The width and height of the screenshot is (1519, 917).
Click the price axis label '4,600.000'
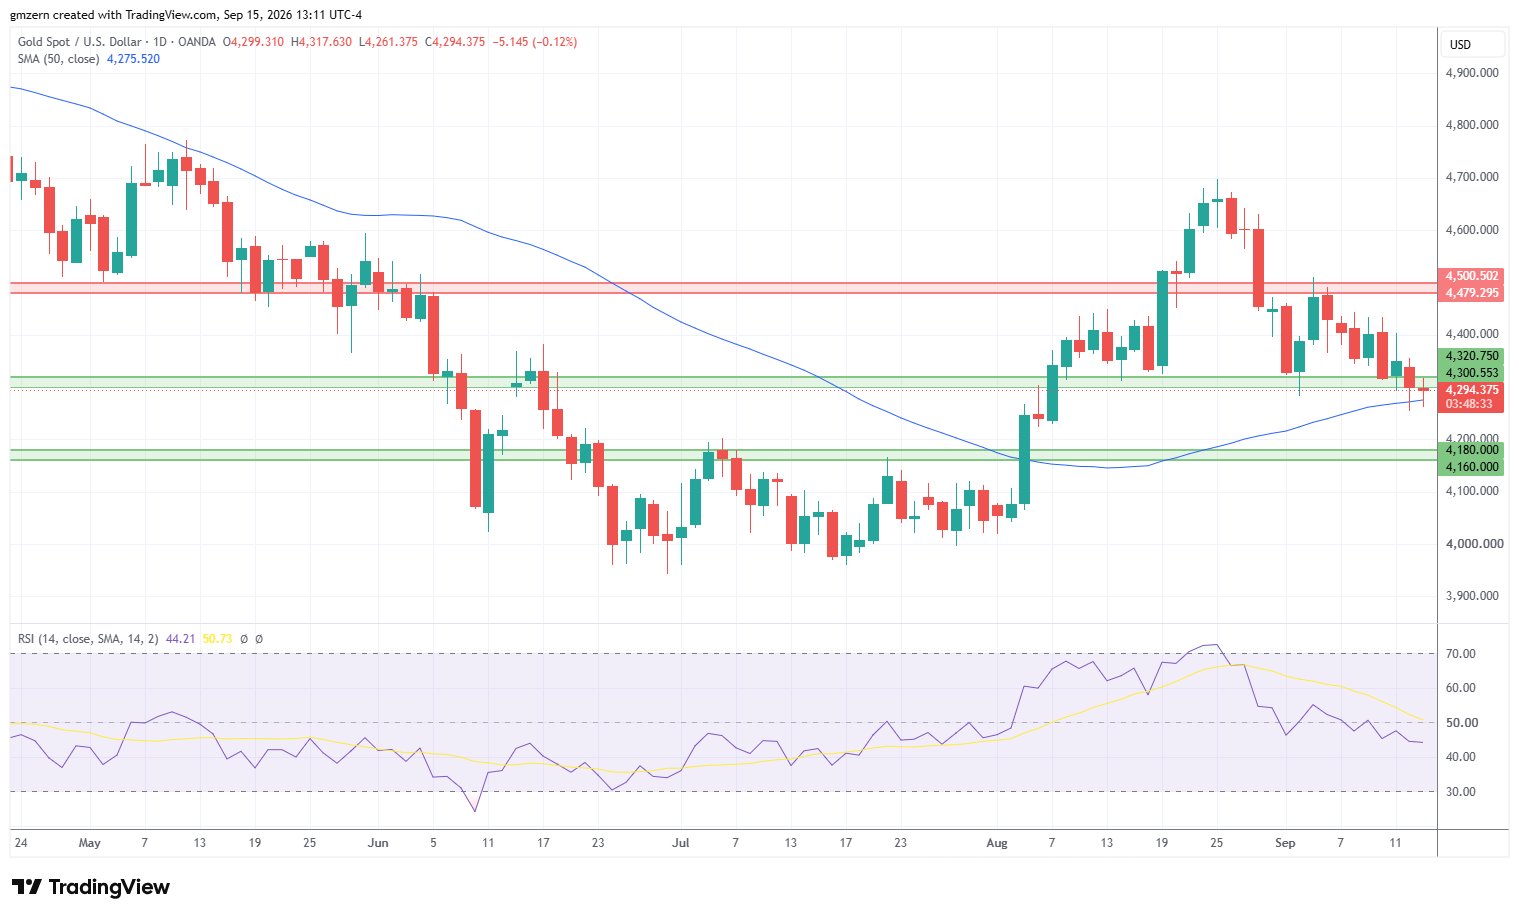(1472, 230)
